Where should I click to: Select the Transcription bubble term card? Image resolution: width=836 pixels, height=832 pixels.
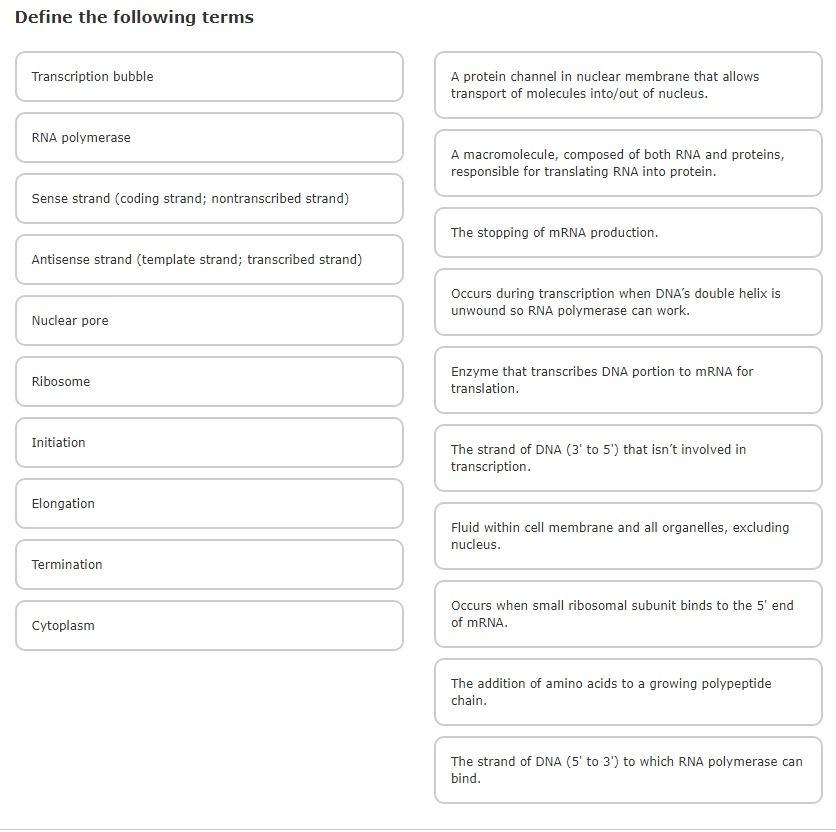point(208,77)
